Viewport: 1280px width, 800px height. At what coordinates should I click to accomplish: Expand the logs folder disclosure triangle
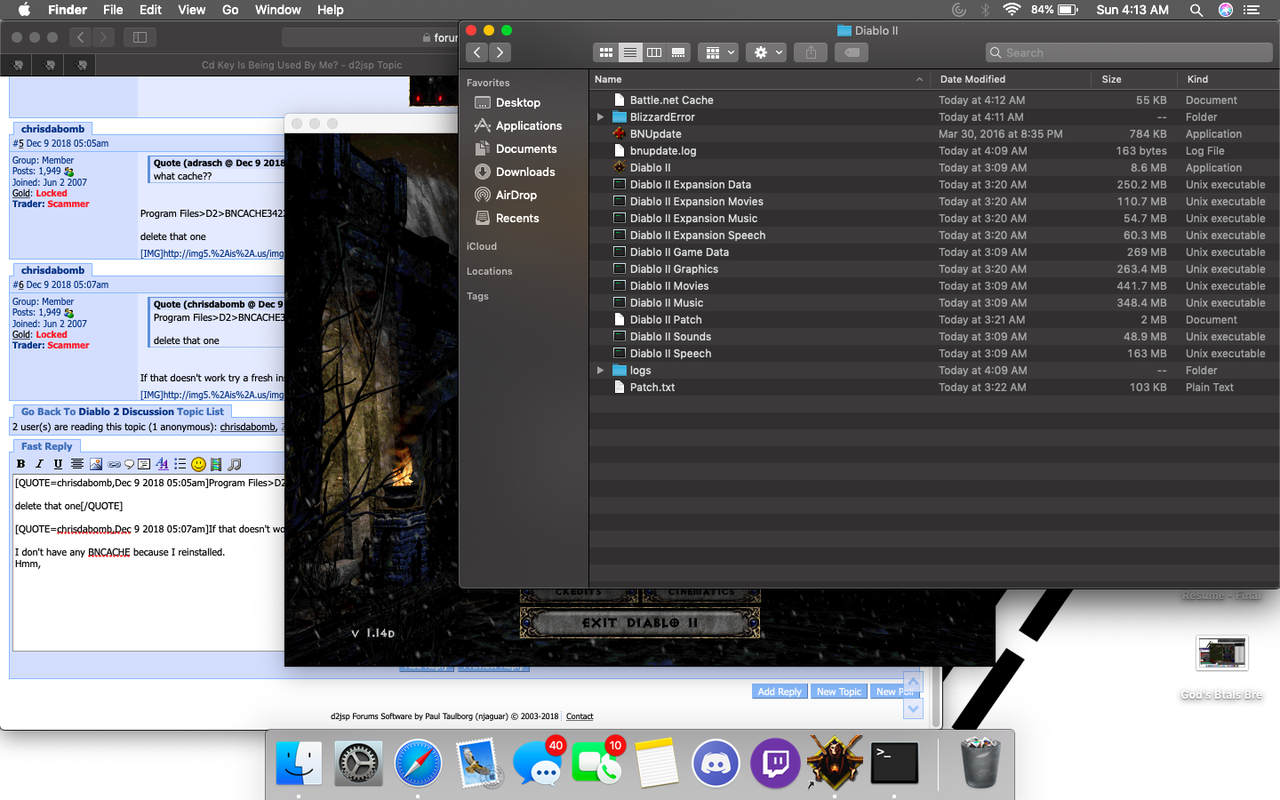pyautogui.click(x=600, y=370)
